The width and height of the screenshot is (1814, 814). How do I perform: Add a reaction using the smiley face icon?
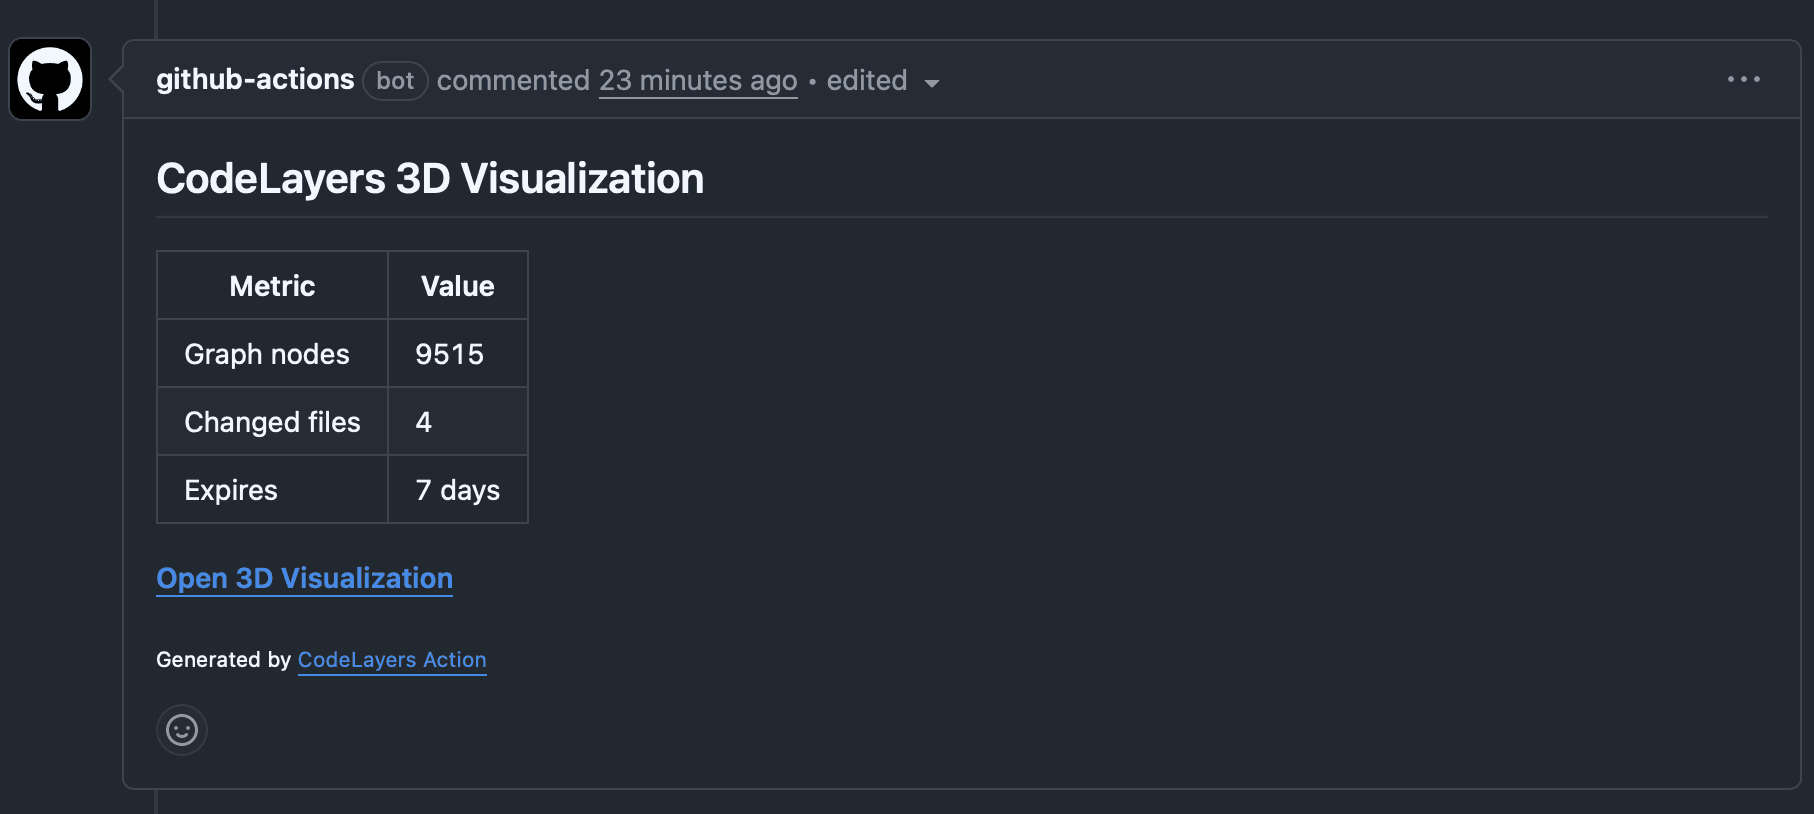click(x=181, y=730)
